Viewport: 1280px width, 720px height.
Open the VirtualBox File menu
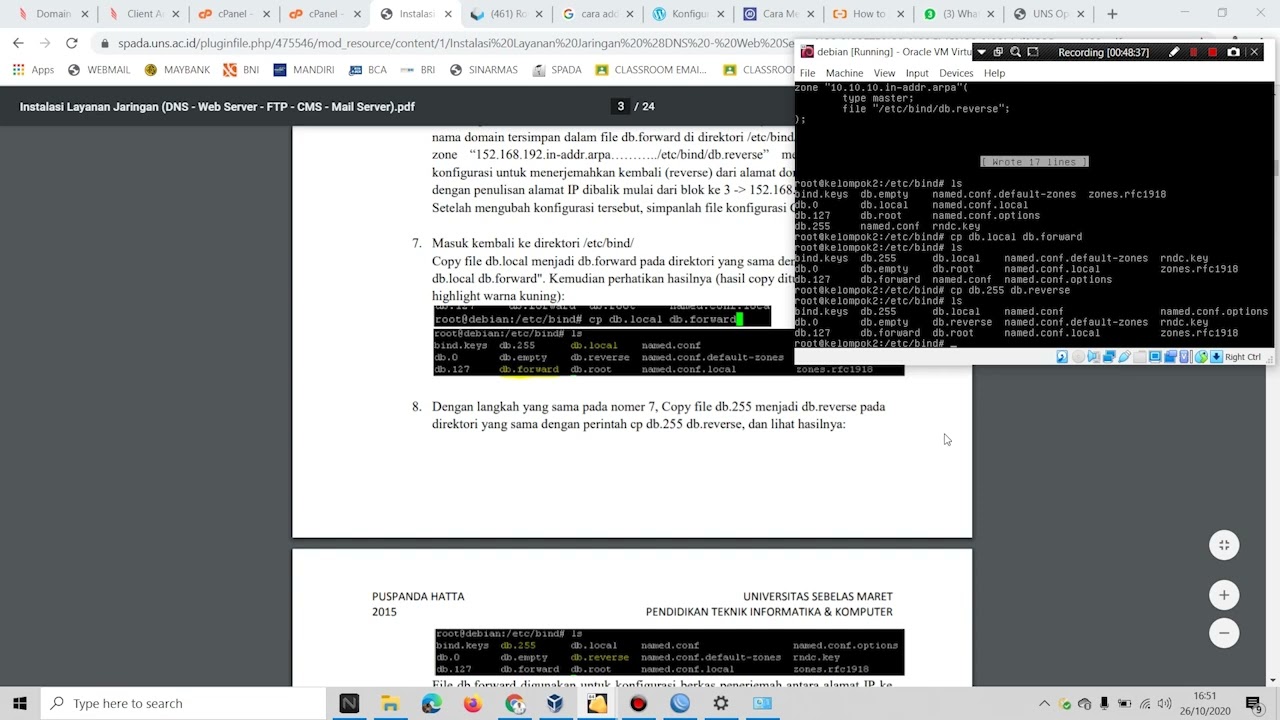point(807,73)
